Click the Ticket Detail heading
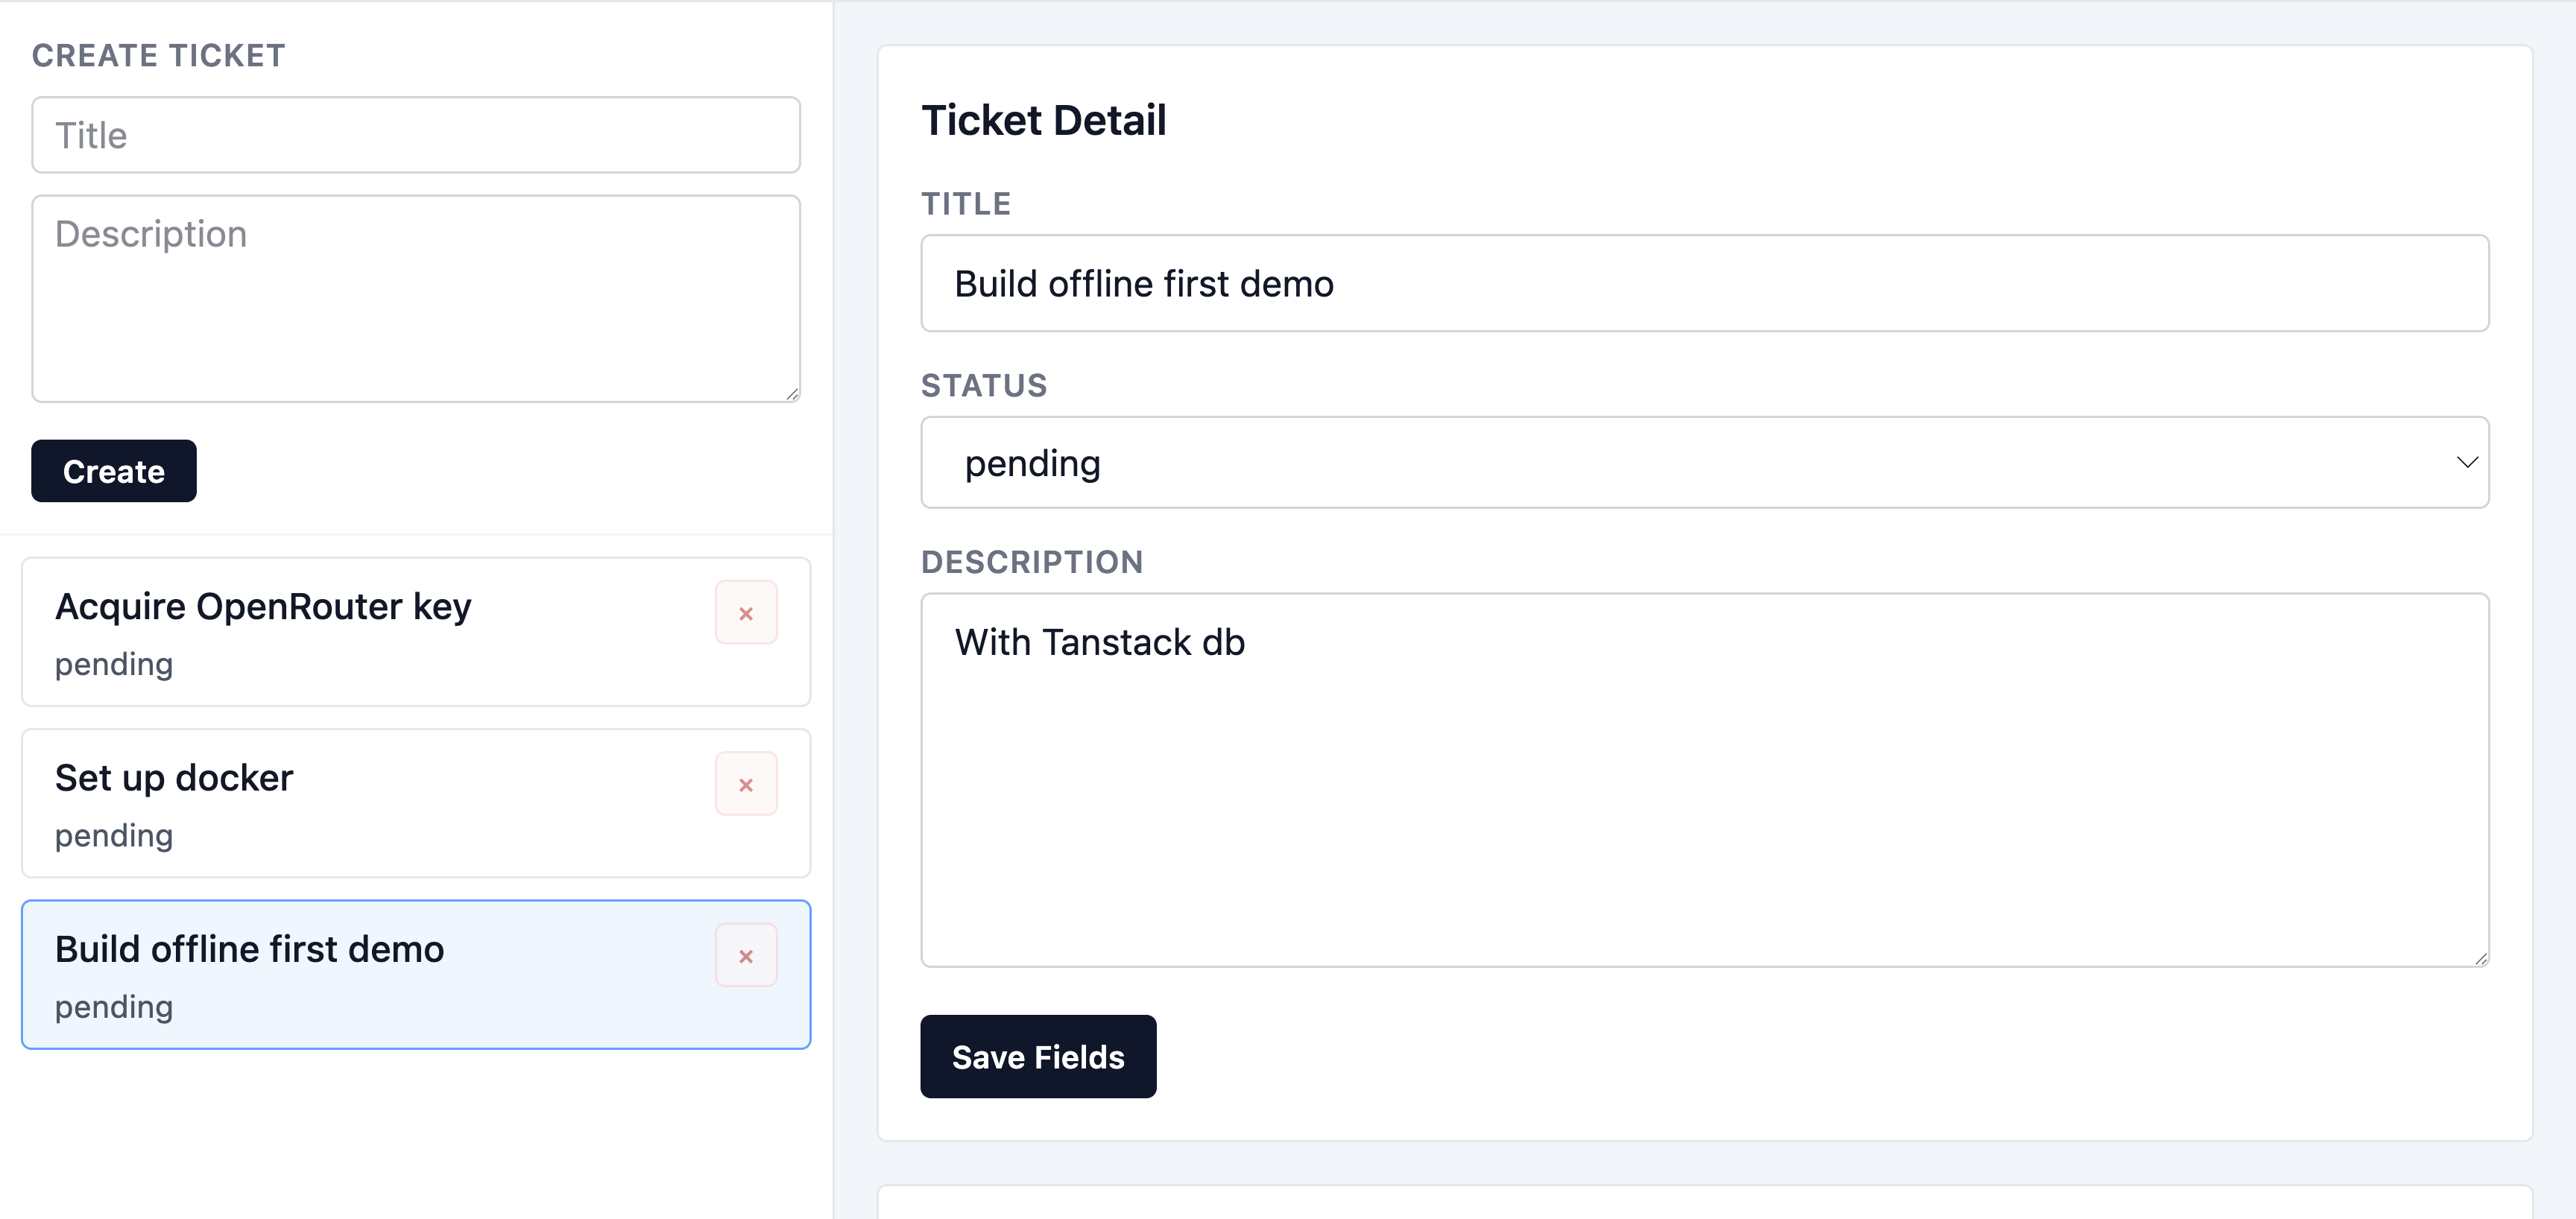This screenshot has width=2576, height=1219. 1043,120
